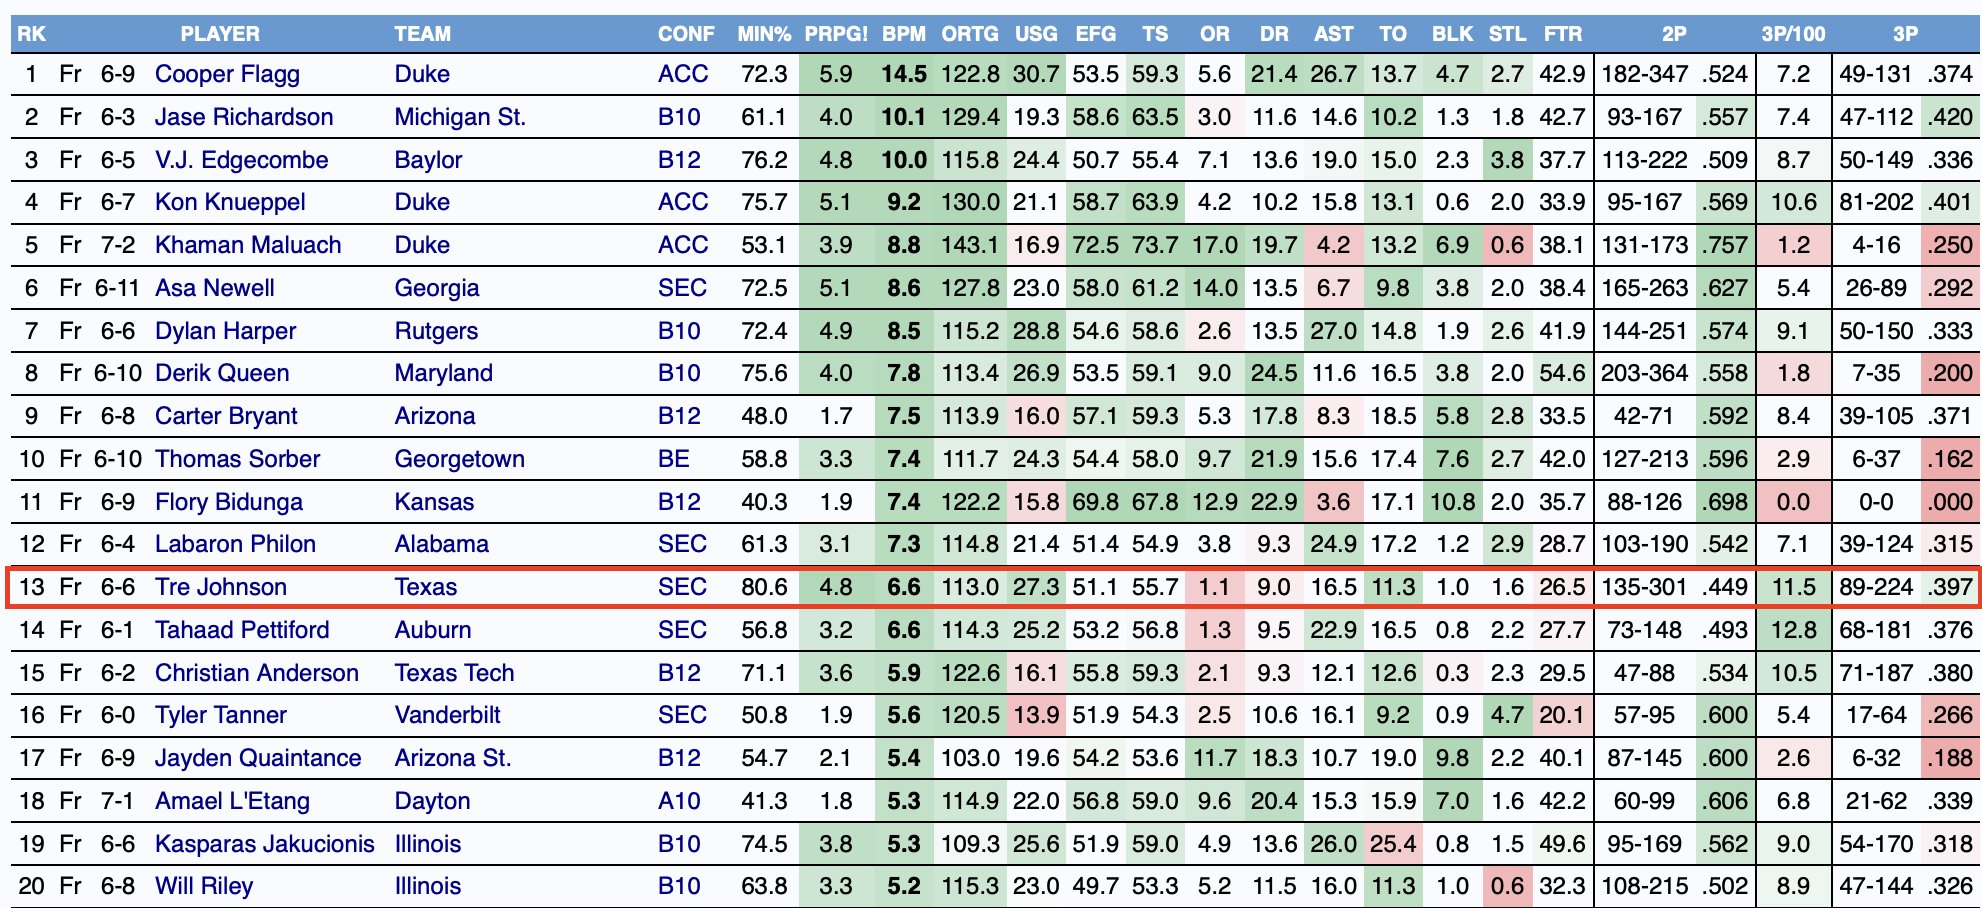
Task: Sort by STL column header
Action: coord(1507,34)
